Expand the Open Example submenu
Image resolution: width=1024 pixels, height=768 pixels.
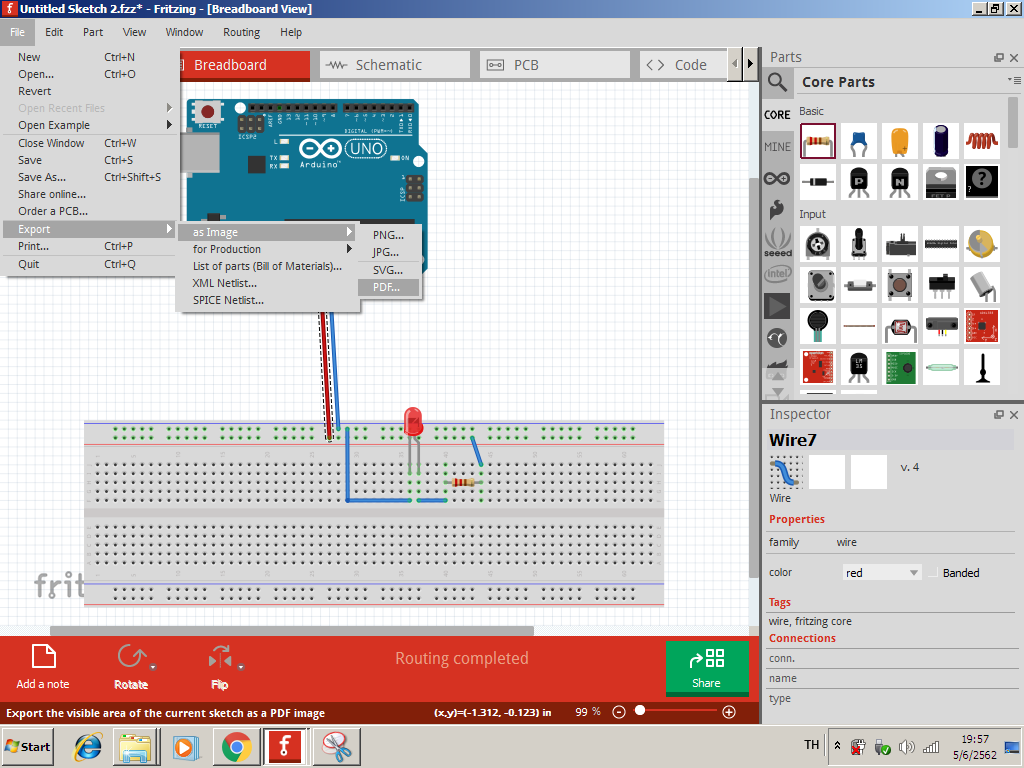pos(89,125)
